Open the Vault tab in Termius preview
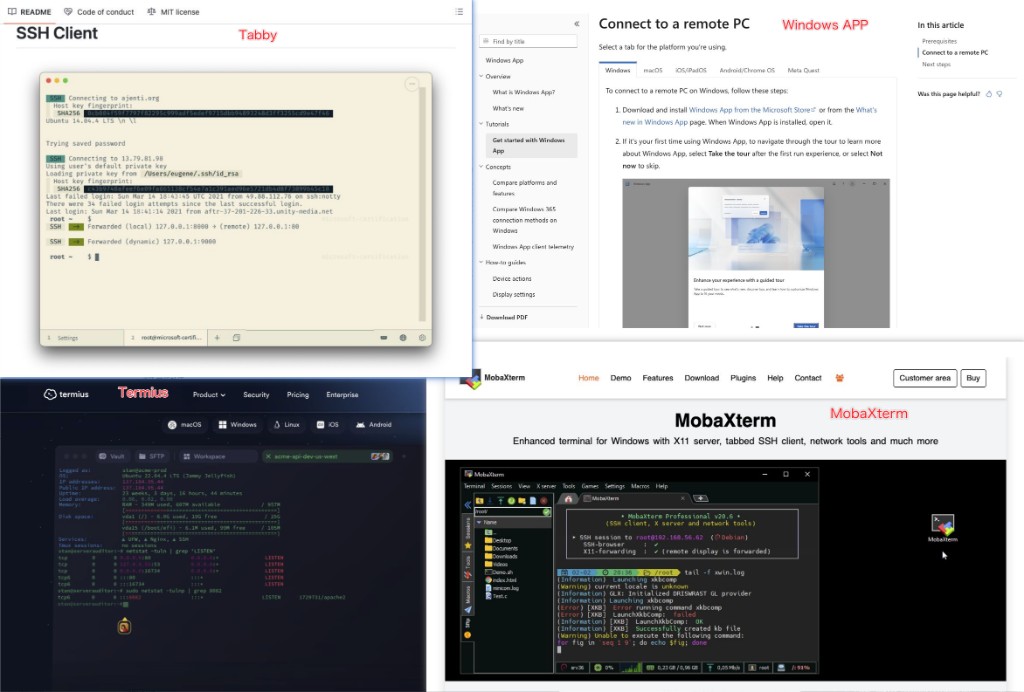 111,456
